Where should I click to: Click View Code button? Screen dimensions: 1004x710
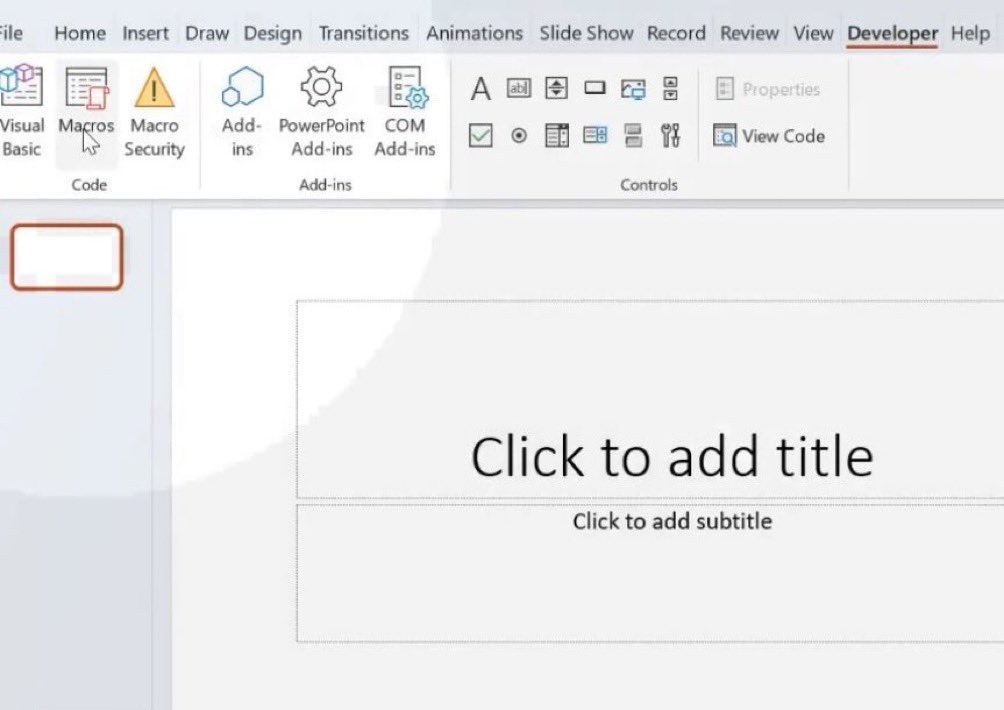[768, 136]
